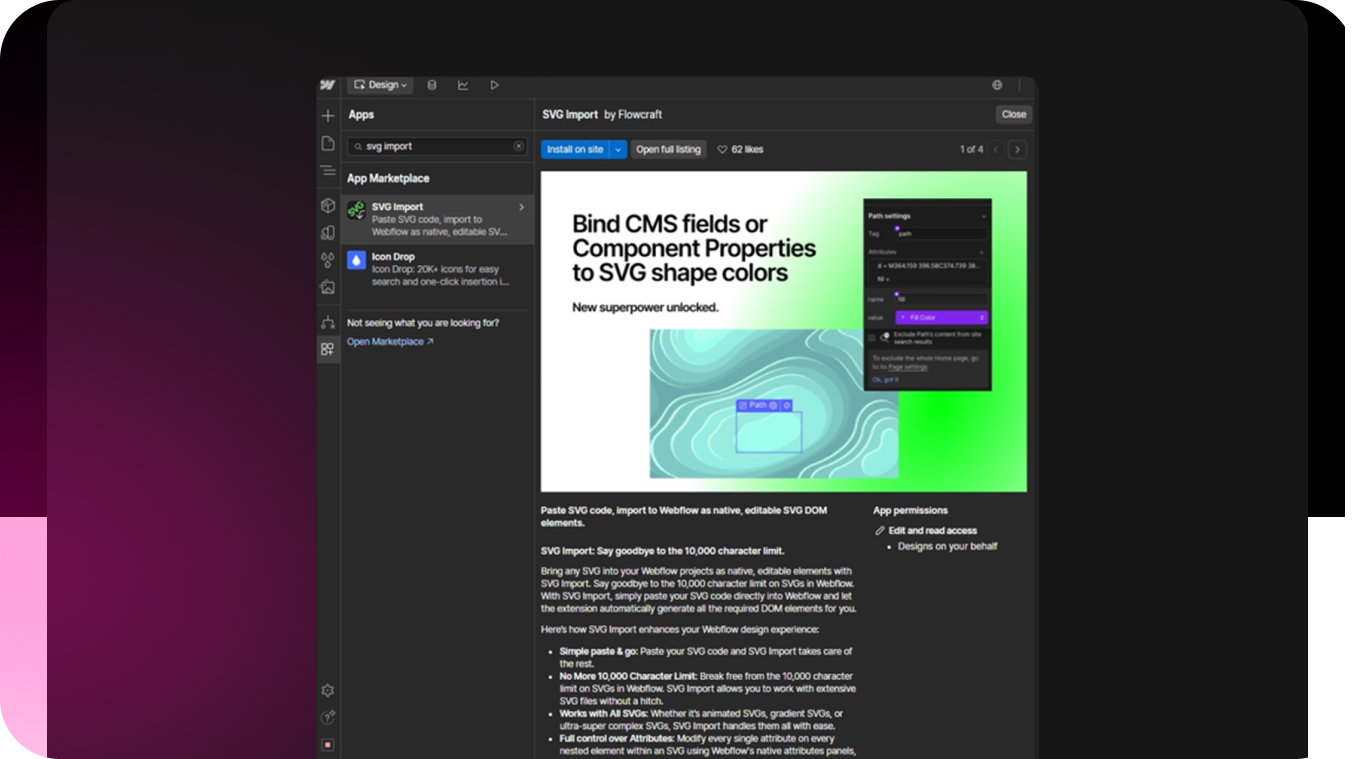Click the Preview play icon
Image resolution: width=1355 pixels, height=759 pixels.
494,85
